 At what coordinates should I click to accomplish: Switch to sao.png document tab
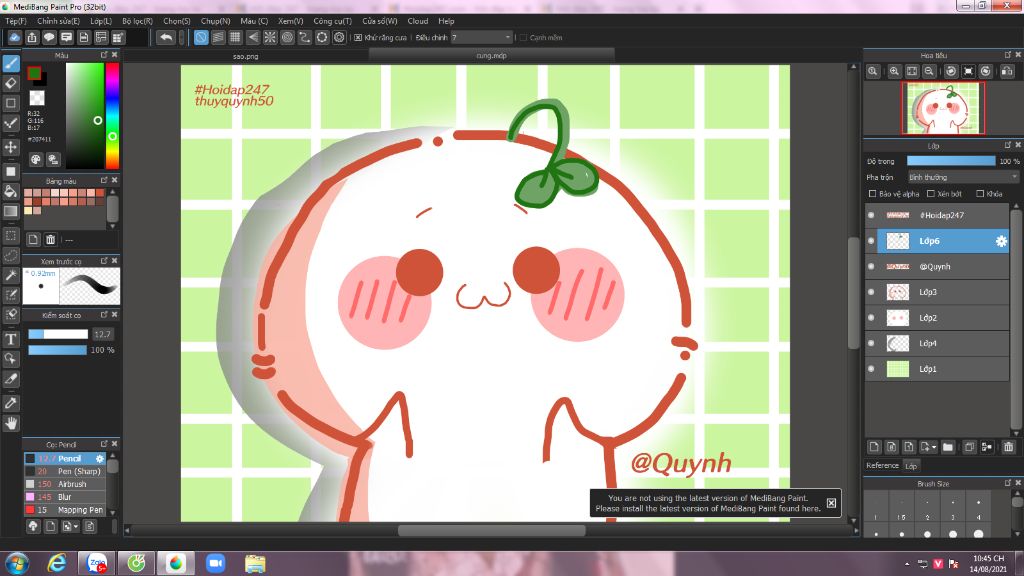[x=246, y=56]
